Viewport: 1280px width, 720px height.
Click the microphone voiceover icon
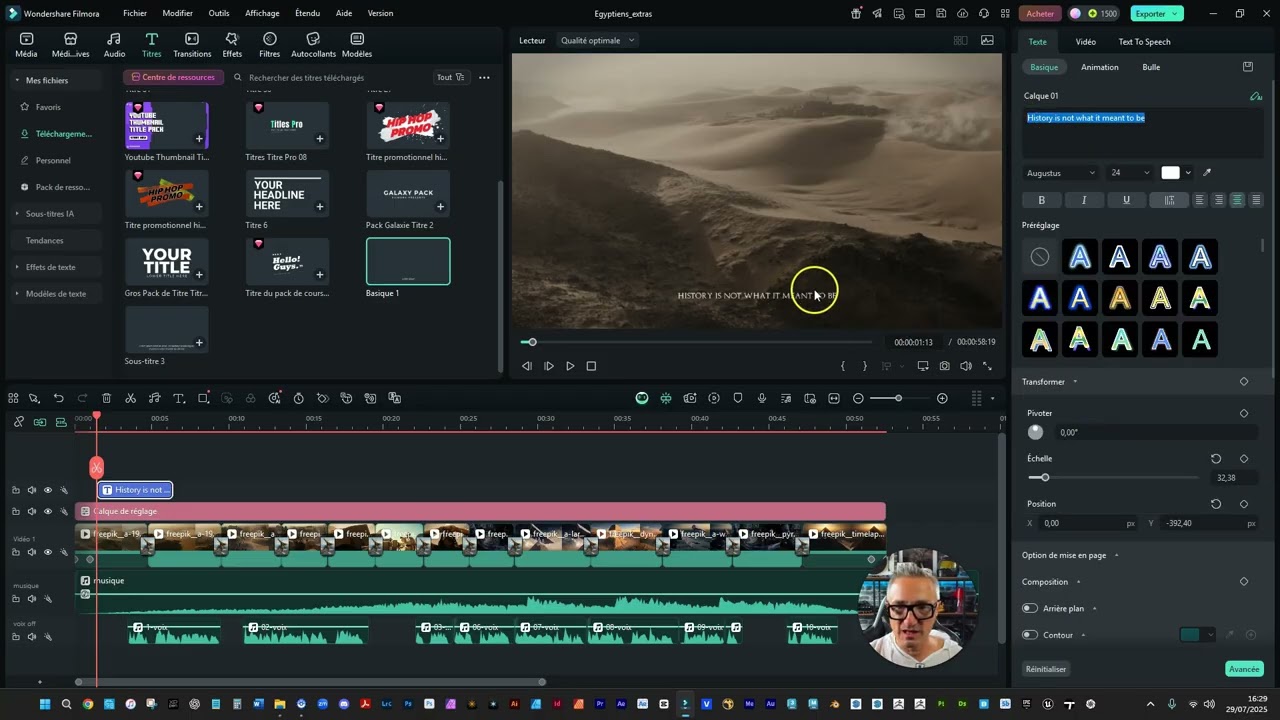coord(762,398)
